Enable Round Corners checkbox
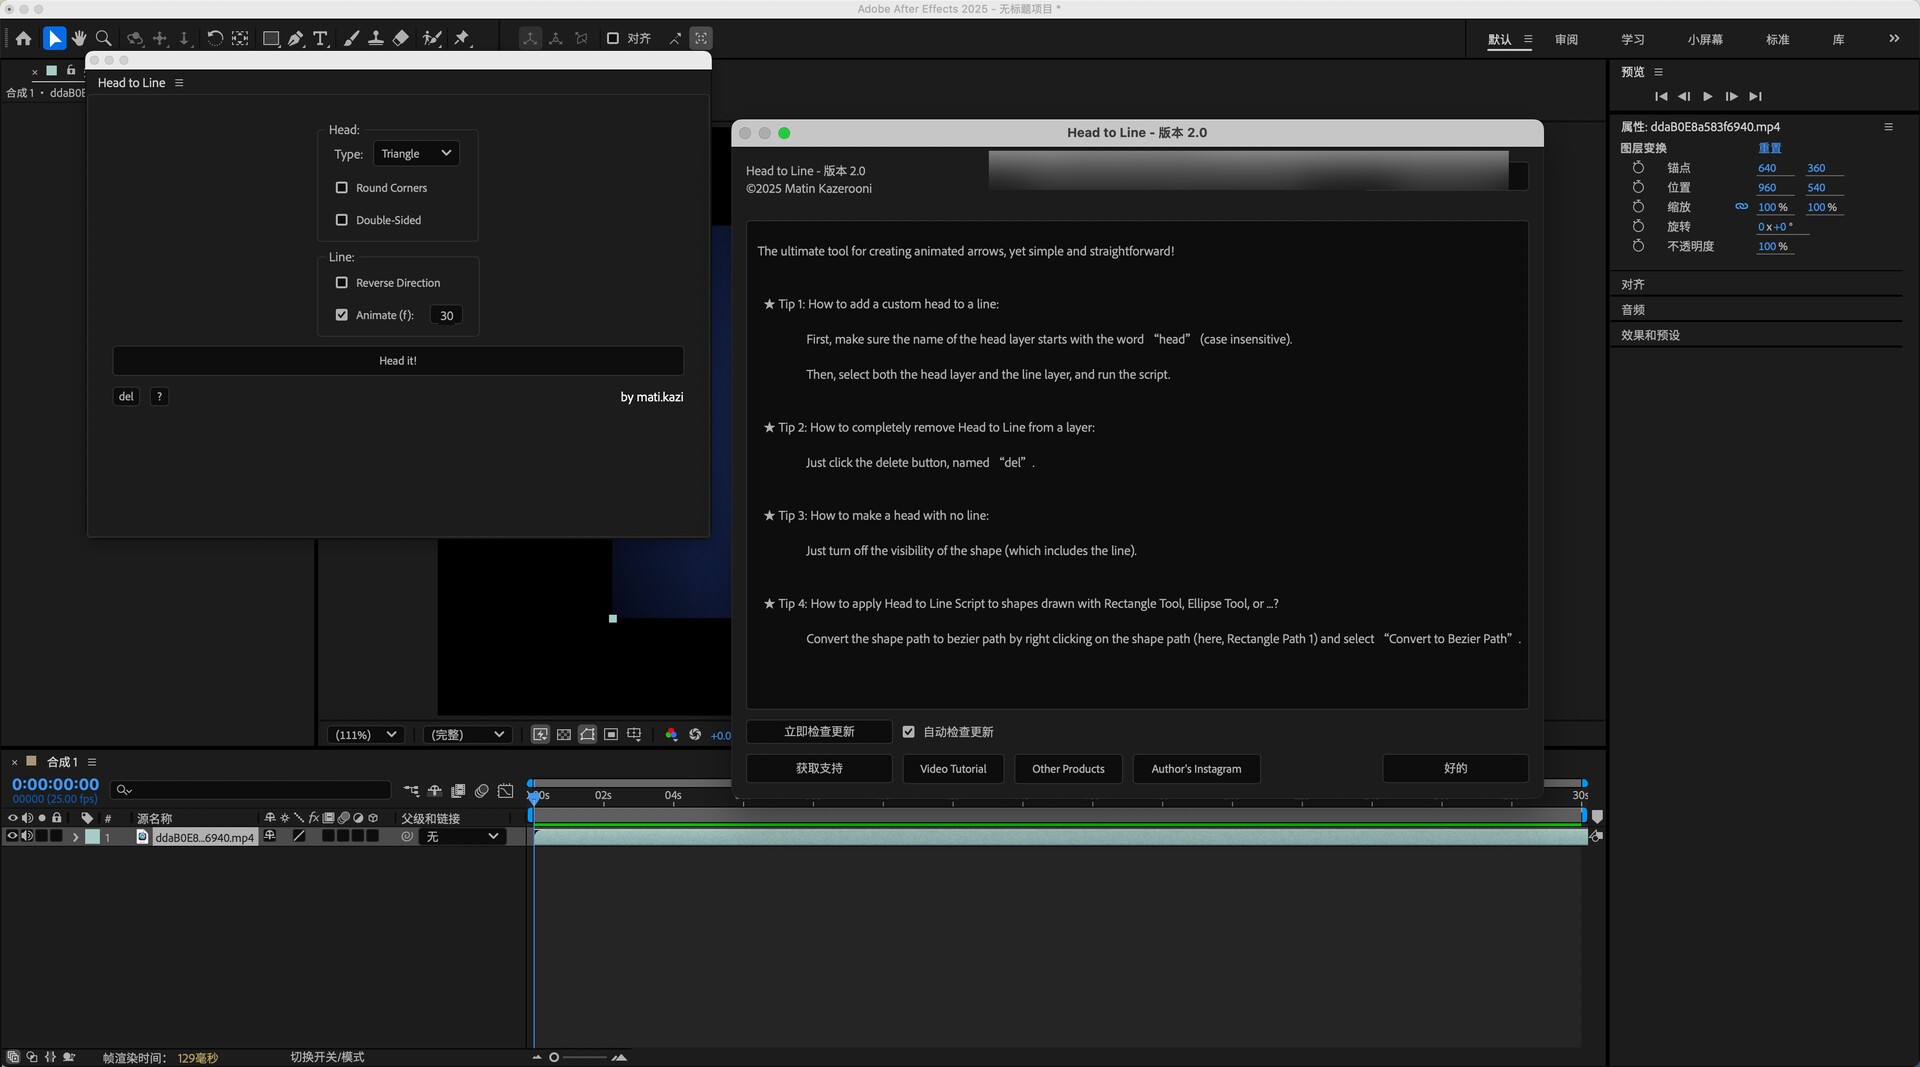This screenshot has height=1067, width=1920. pos(342,188)
